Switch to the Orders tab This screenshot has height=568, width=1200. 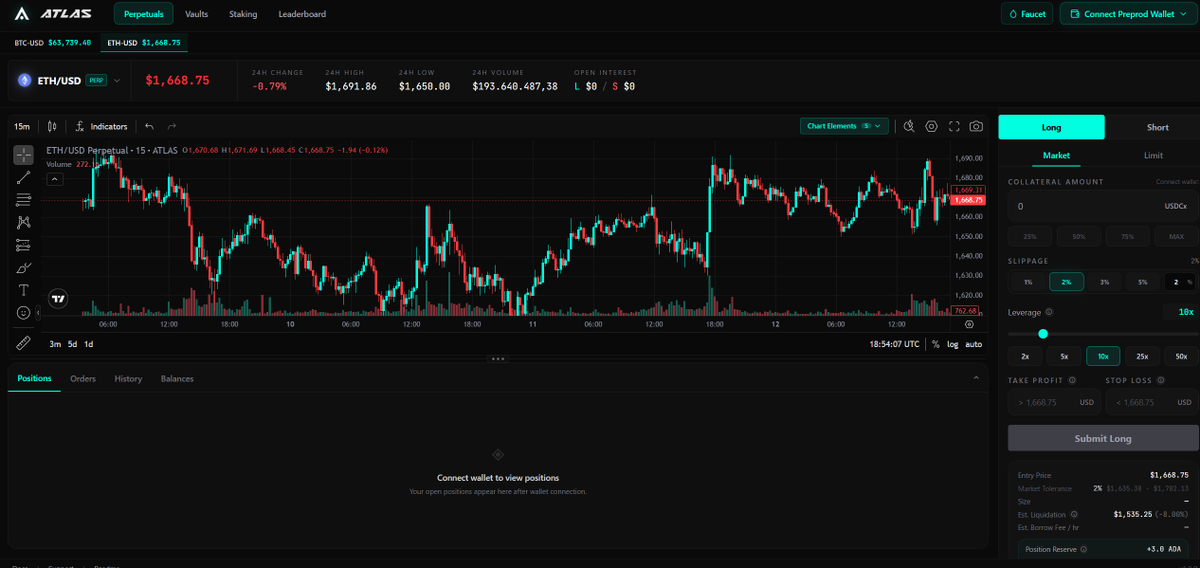click(83, 379)
